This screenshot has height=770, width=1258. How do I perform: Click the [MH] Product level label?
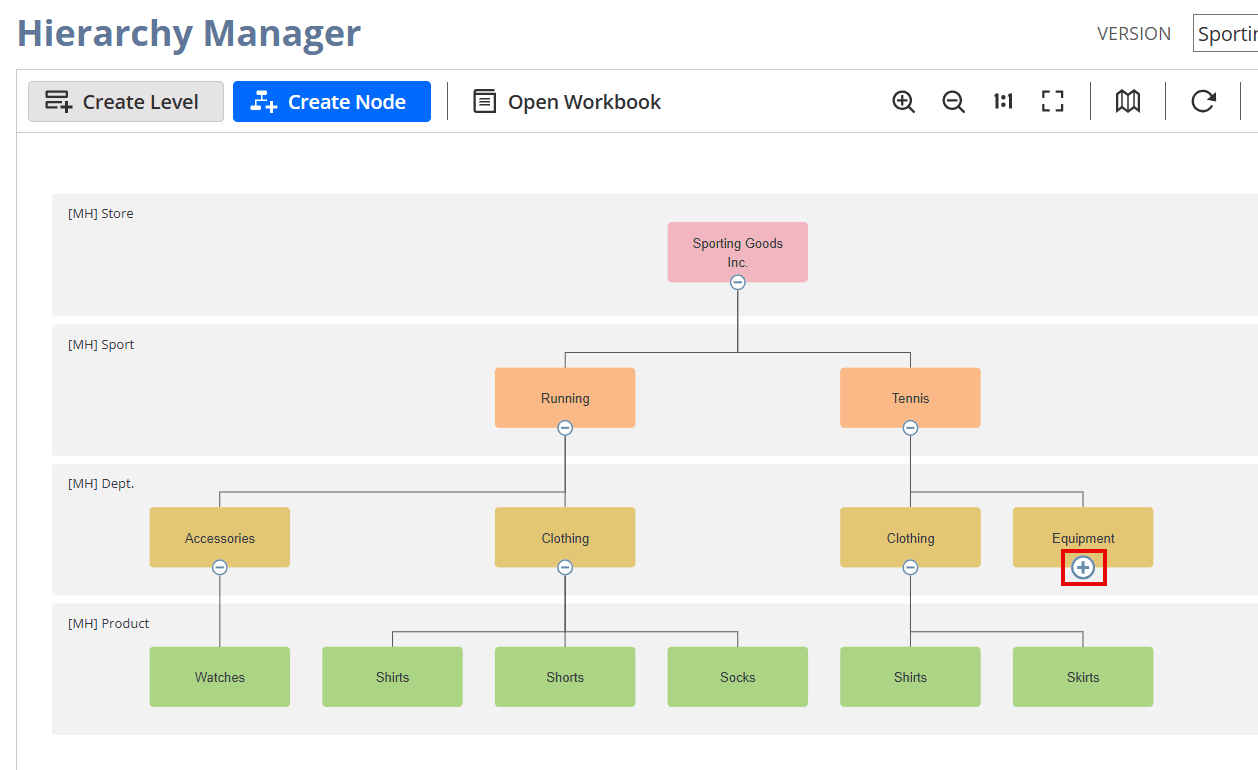tap(109, 623)
